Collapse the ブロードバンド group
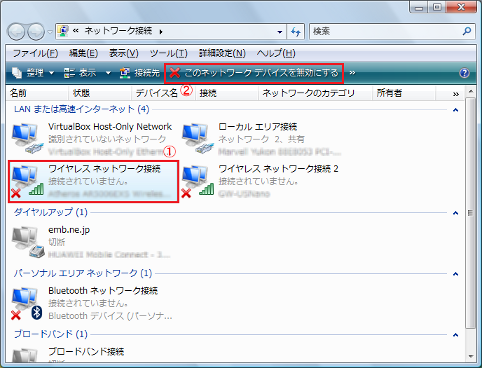This screenshot has width=482, height=368. pyautogui.click(x=456, y=335)
